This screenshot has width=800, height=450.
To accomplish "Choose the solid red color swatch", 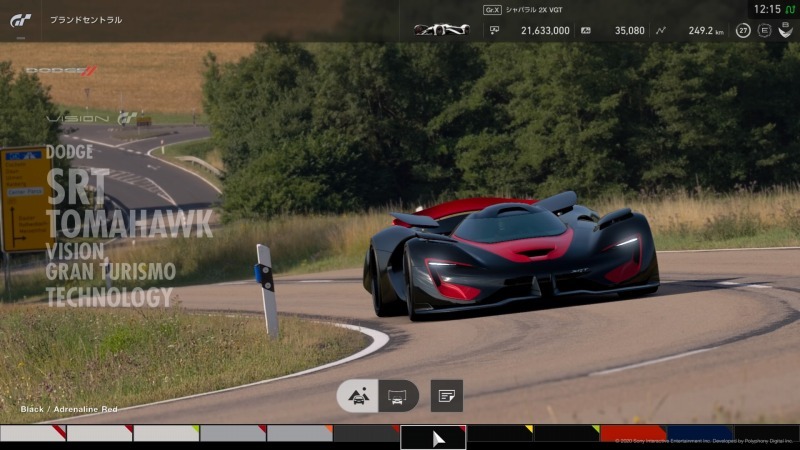I will coord(633,433).
